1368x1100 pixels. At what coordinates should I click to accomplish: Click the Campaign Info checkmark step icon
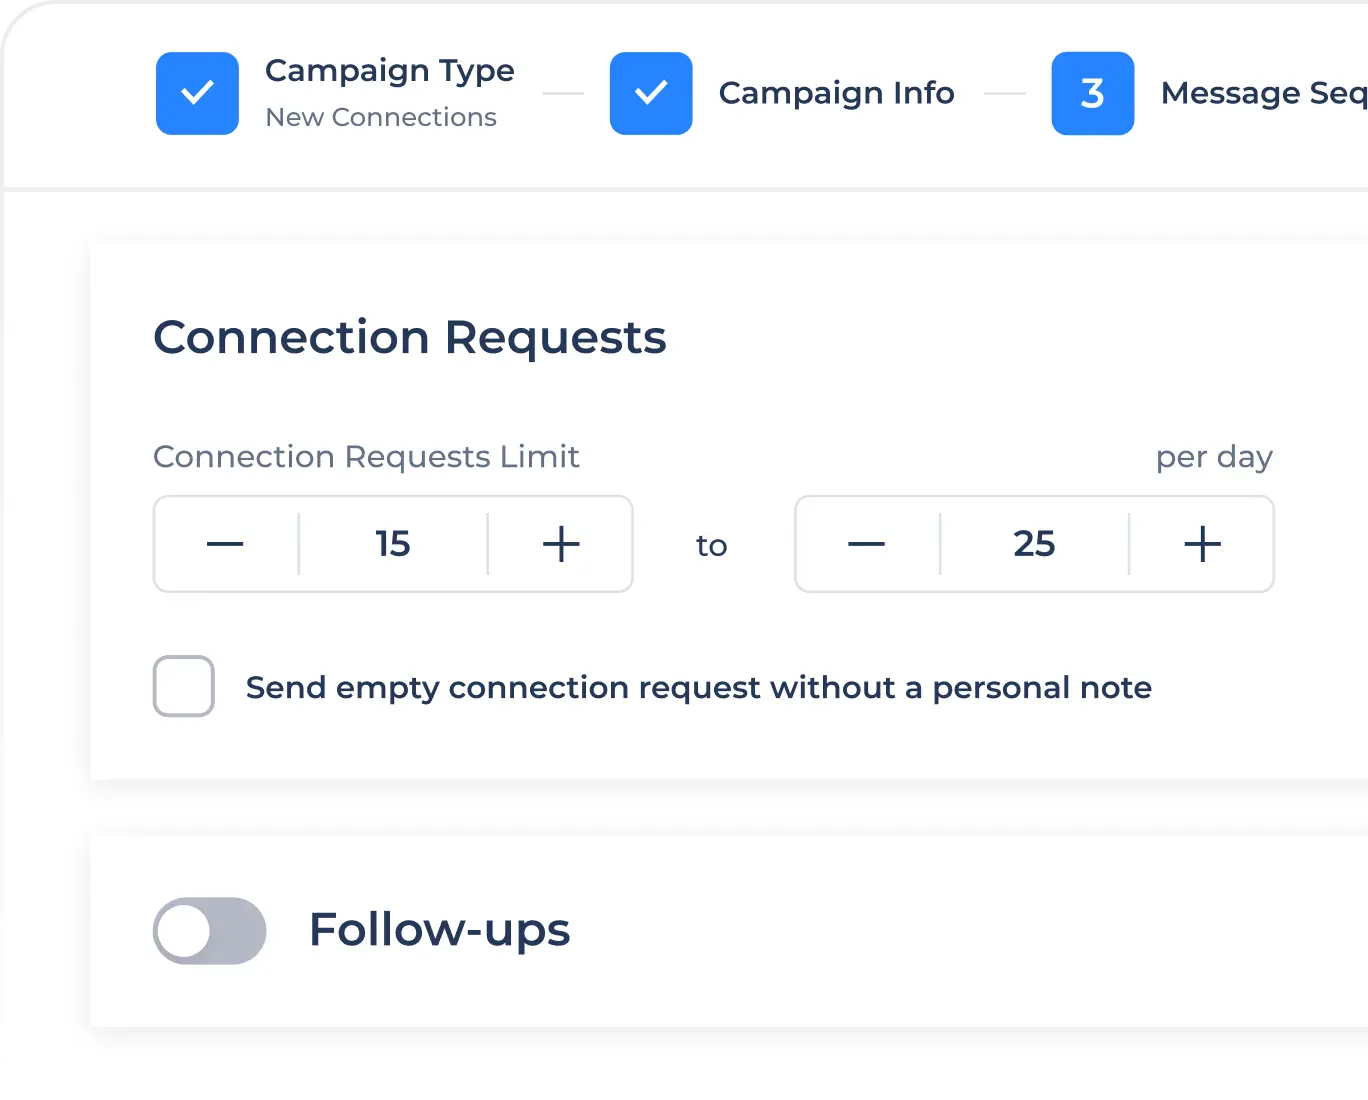tap(651, 93)
